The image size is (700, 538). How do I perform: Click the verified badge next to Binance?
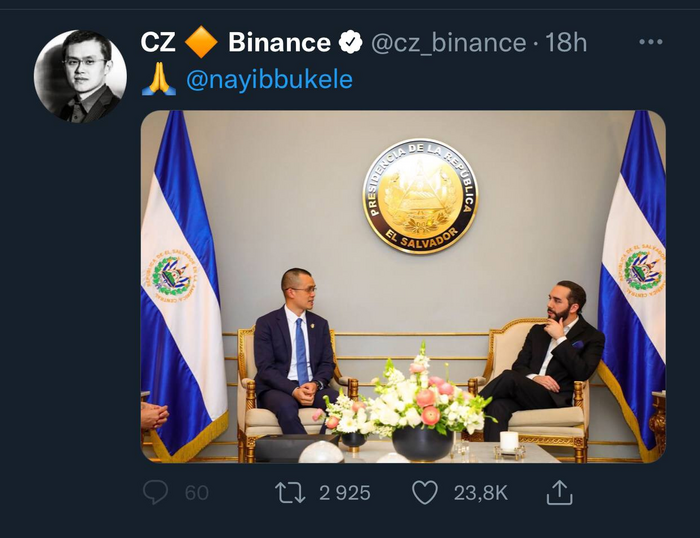350,43
